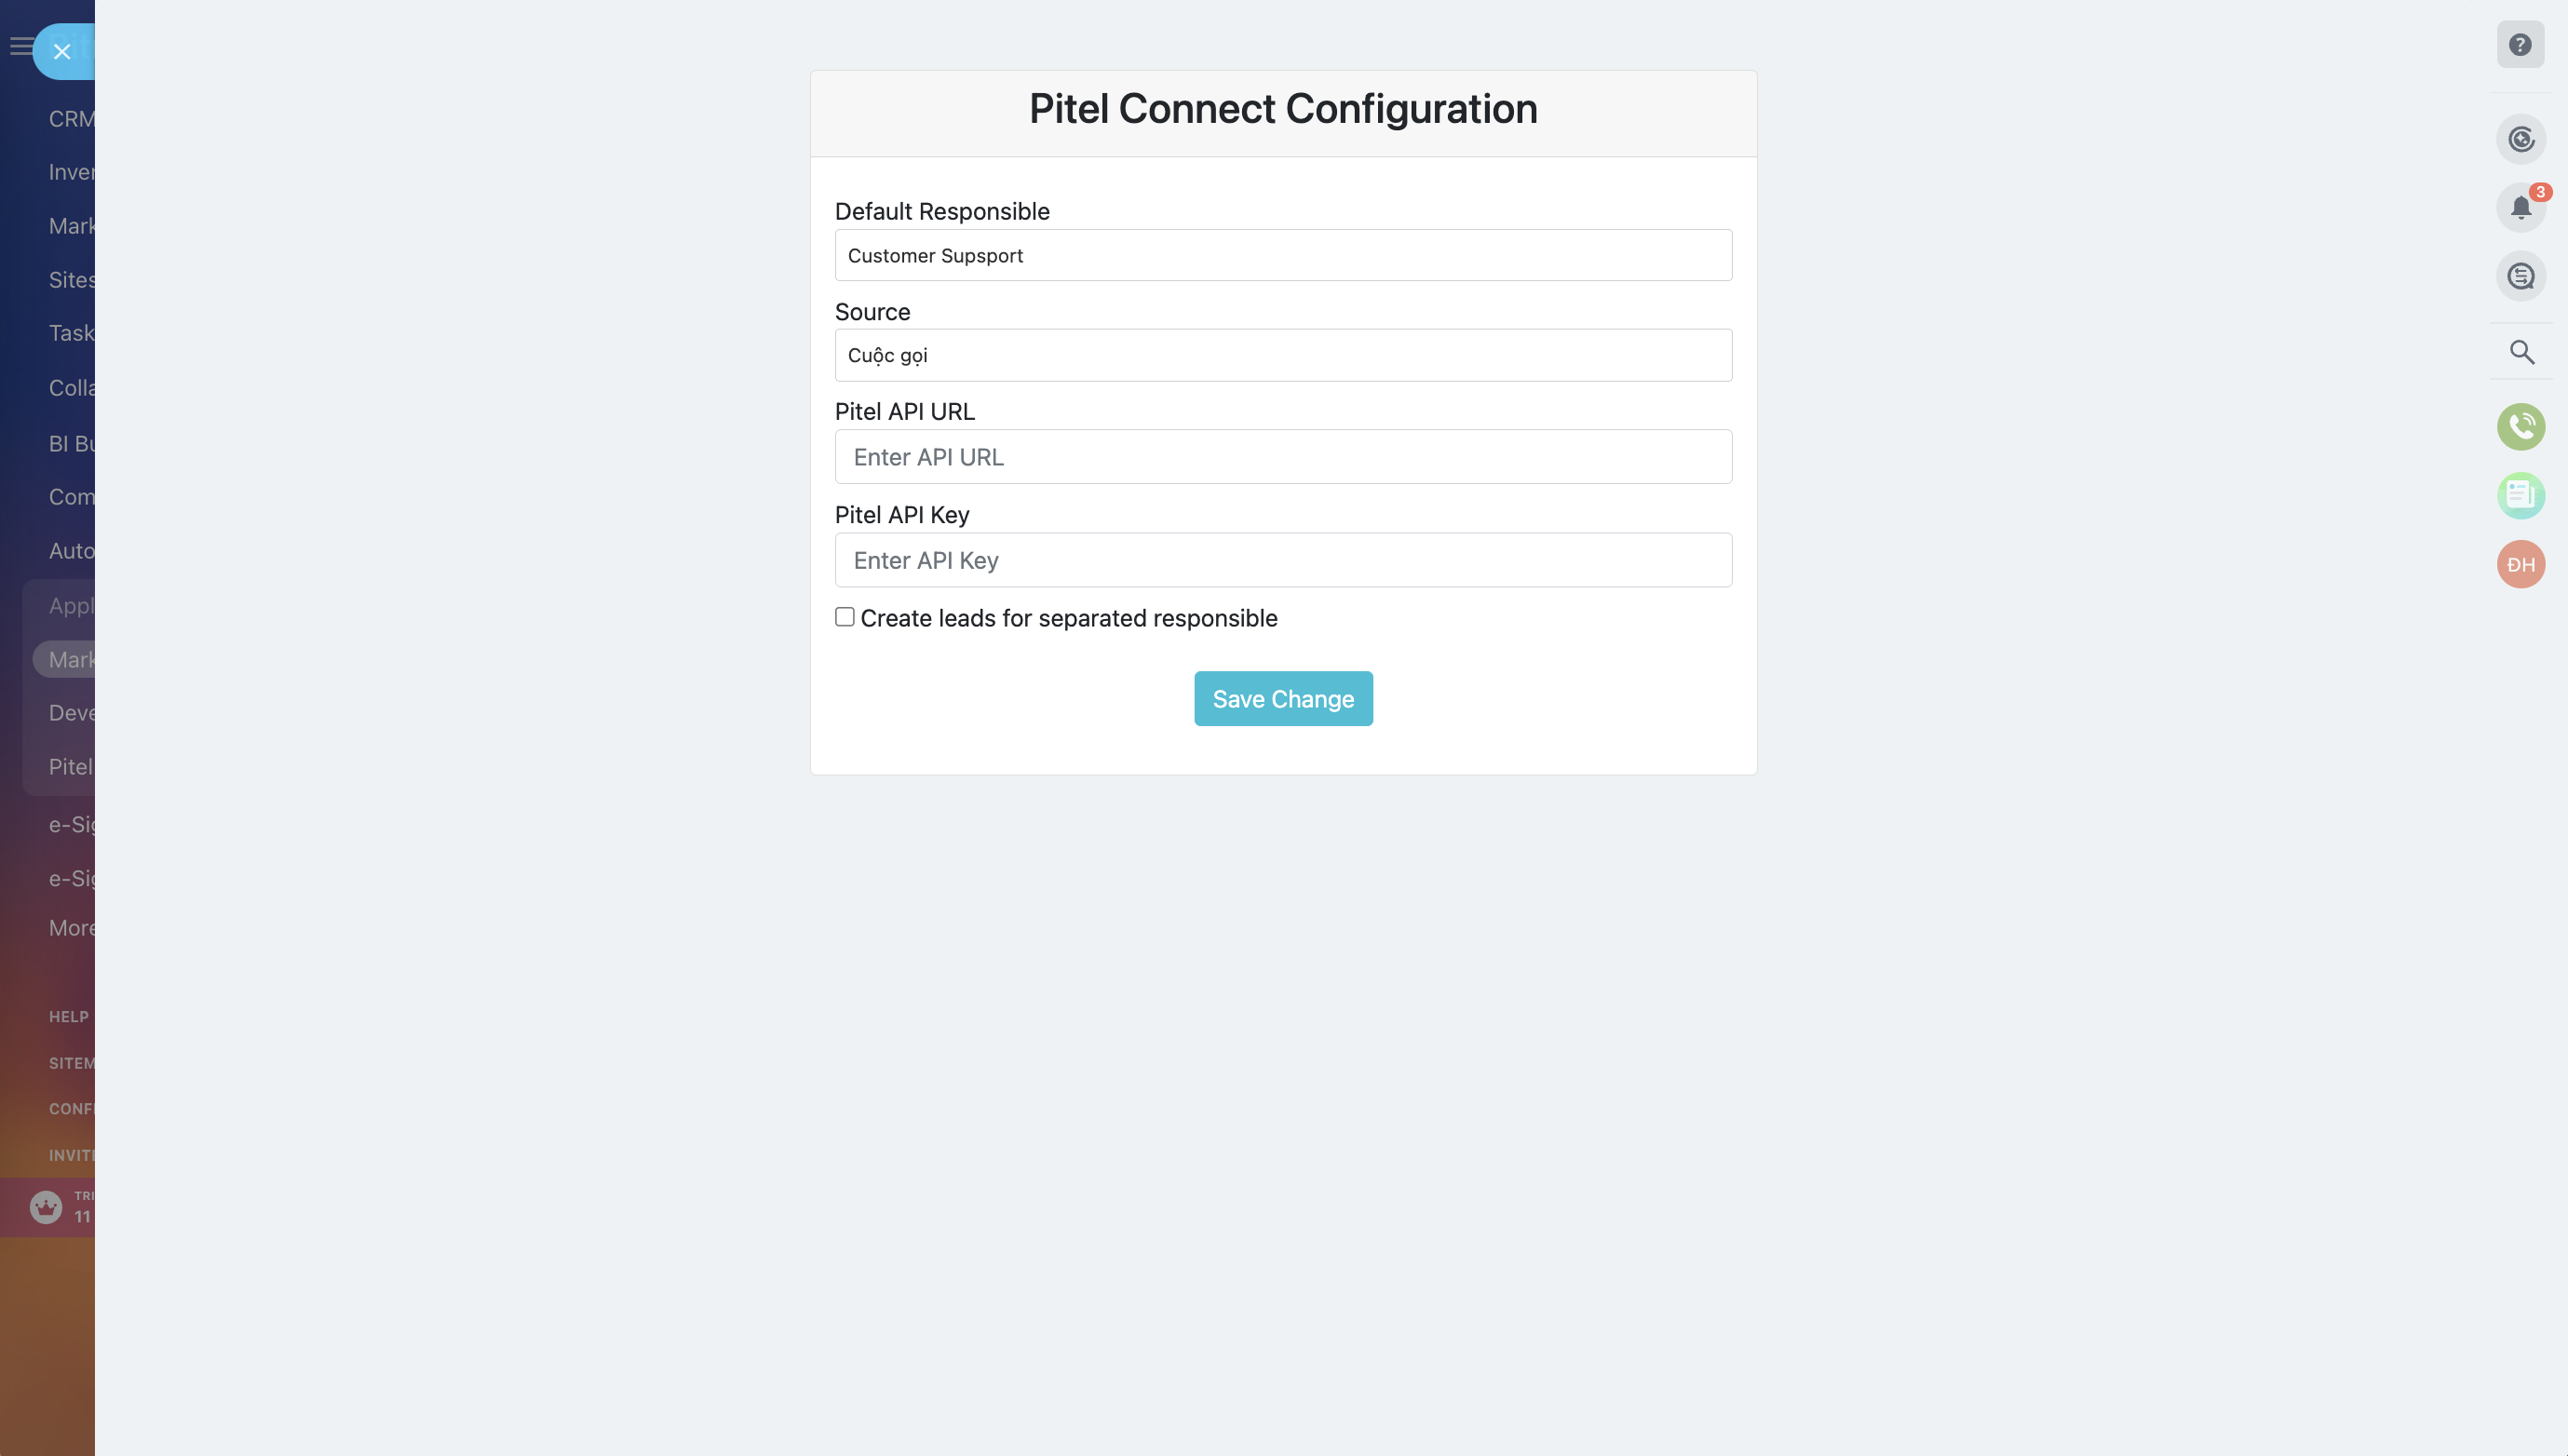2568x1456 pixels.
Task: Toggle the hamburger menu icon
Action: [20, 46]
